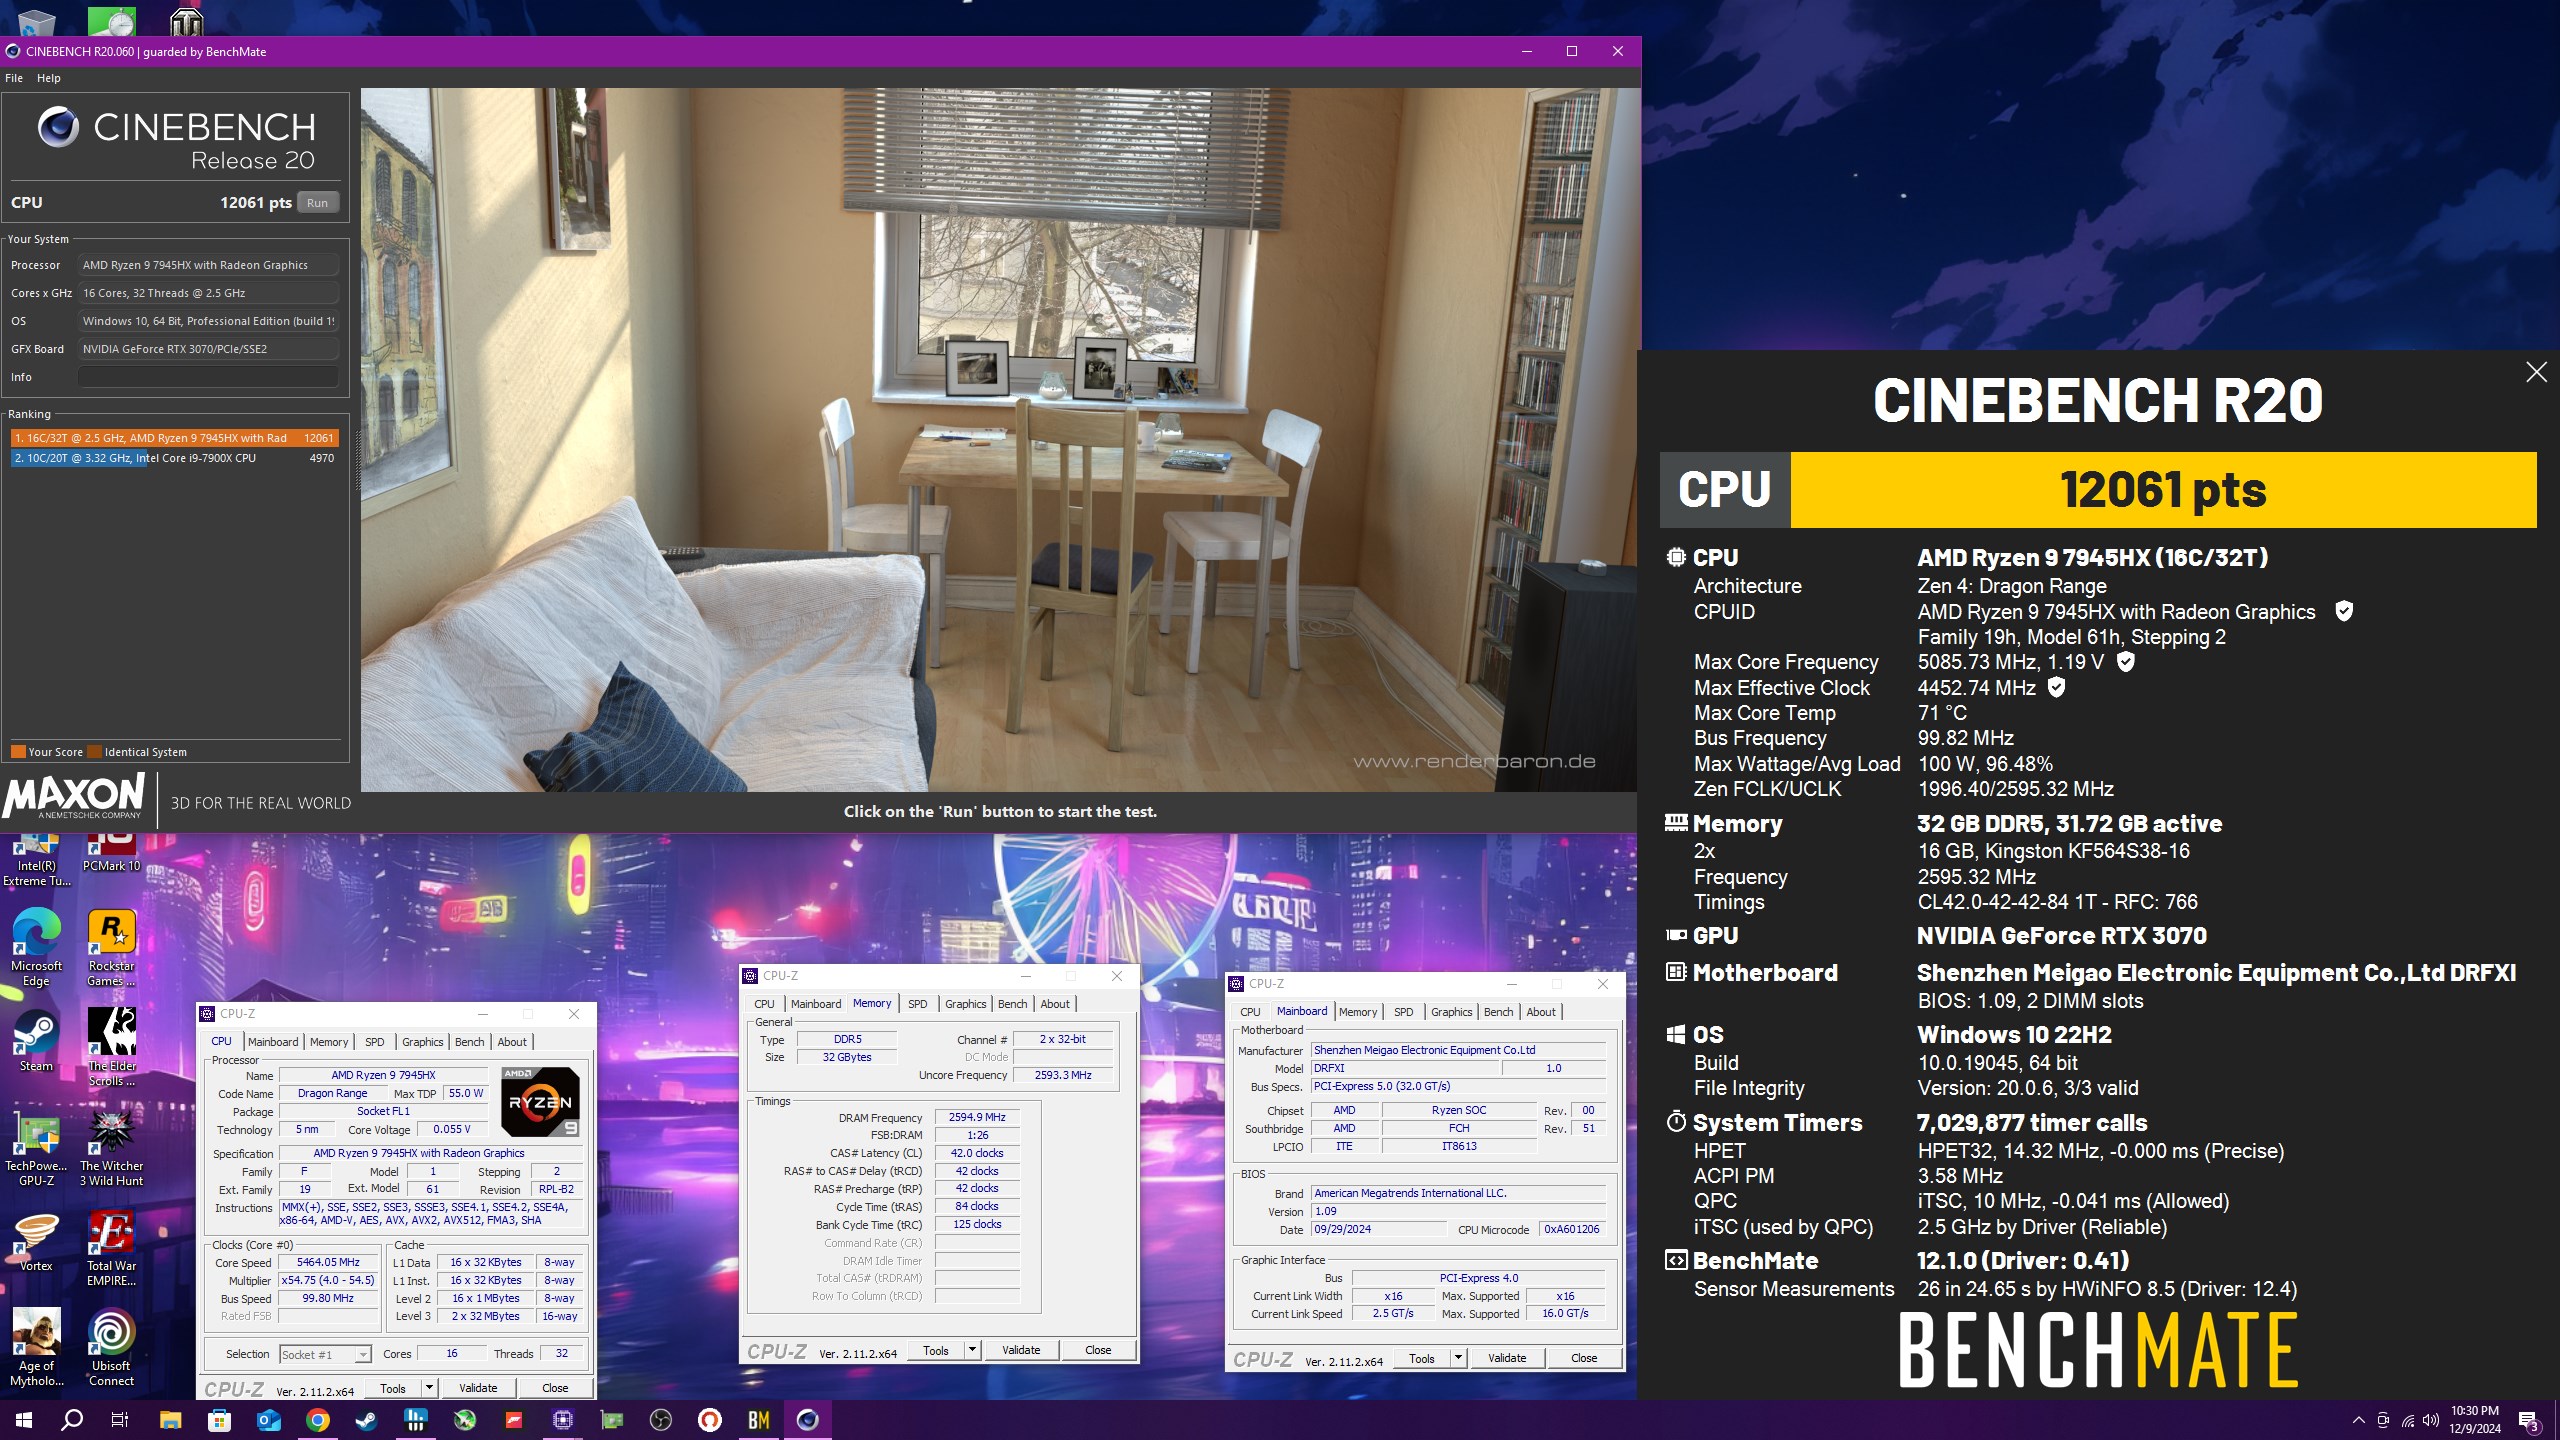This screenshot has height=1440, width=2560.
Task: Click the Ryzen 9 logo in CPU-Z
Action: click(x=540, y=1102)
